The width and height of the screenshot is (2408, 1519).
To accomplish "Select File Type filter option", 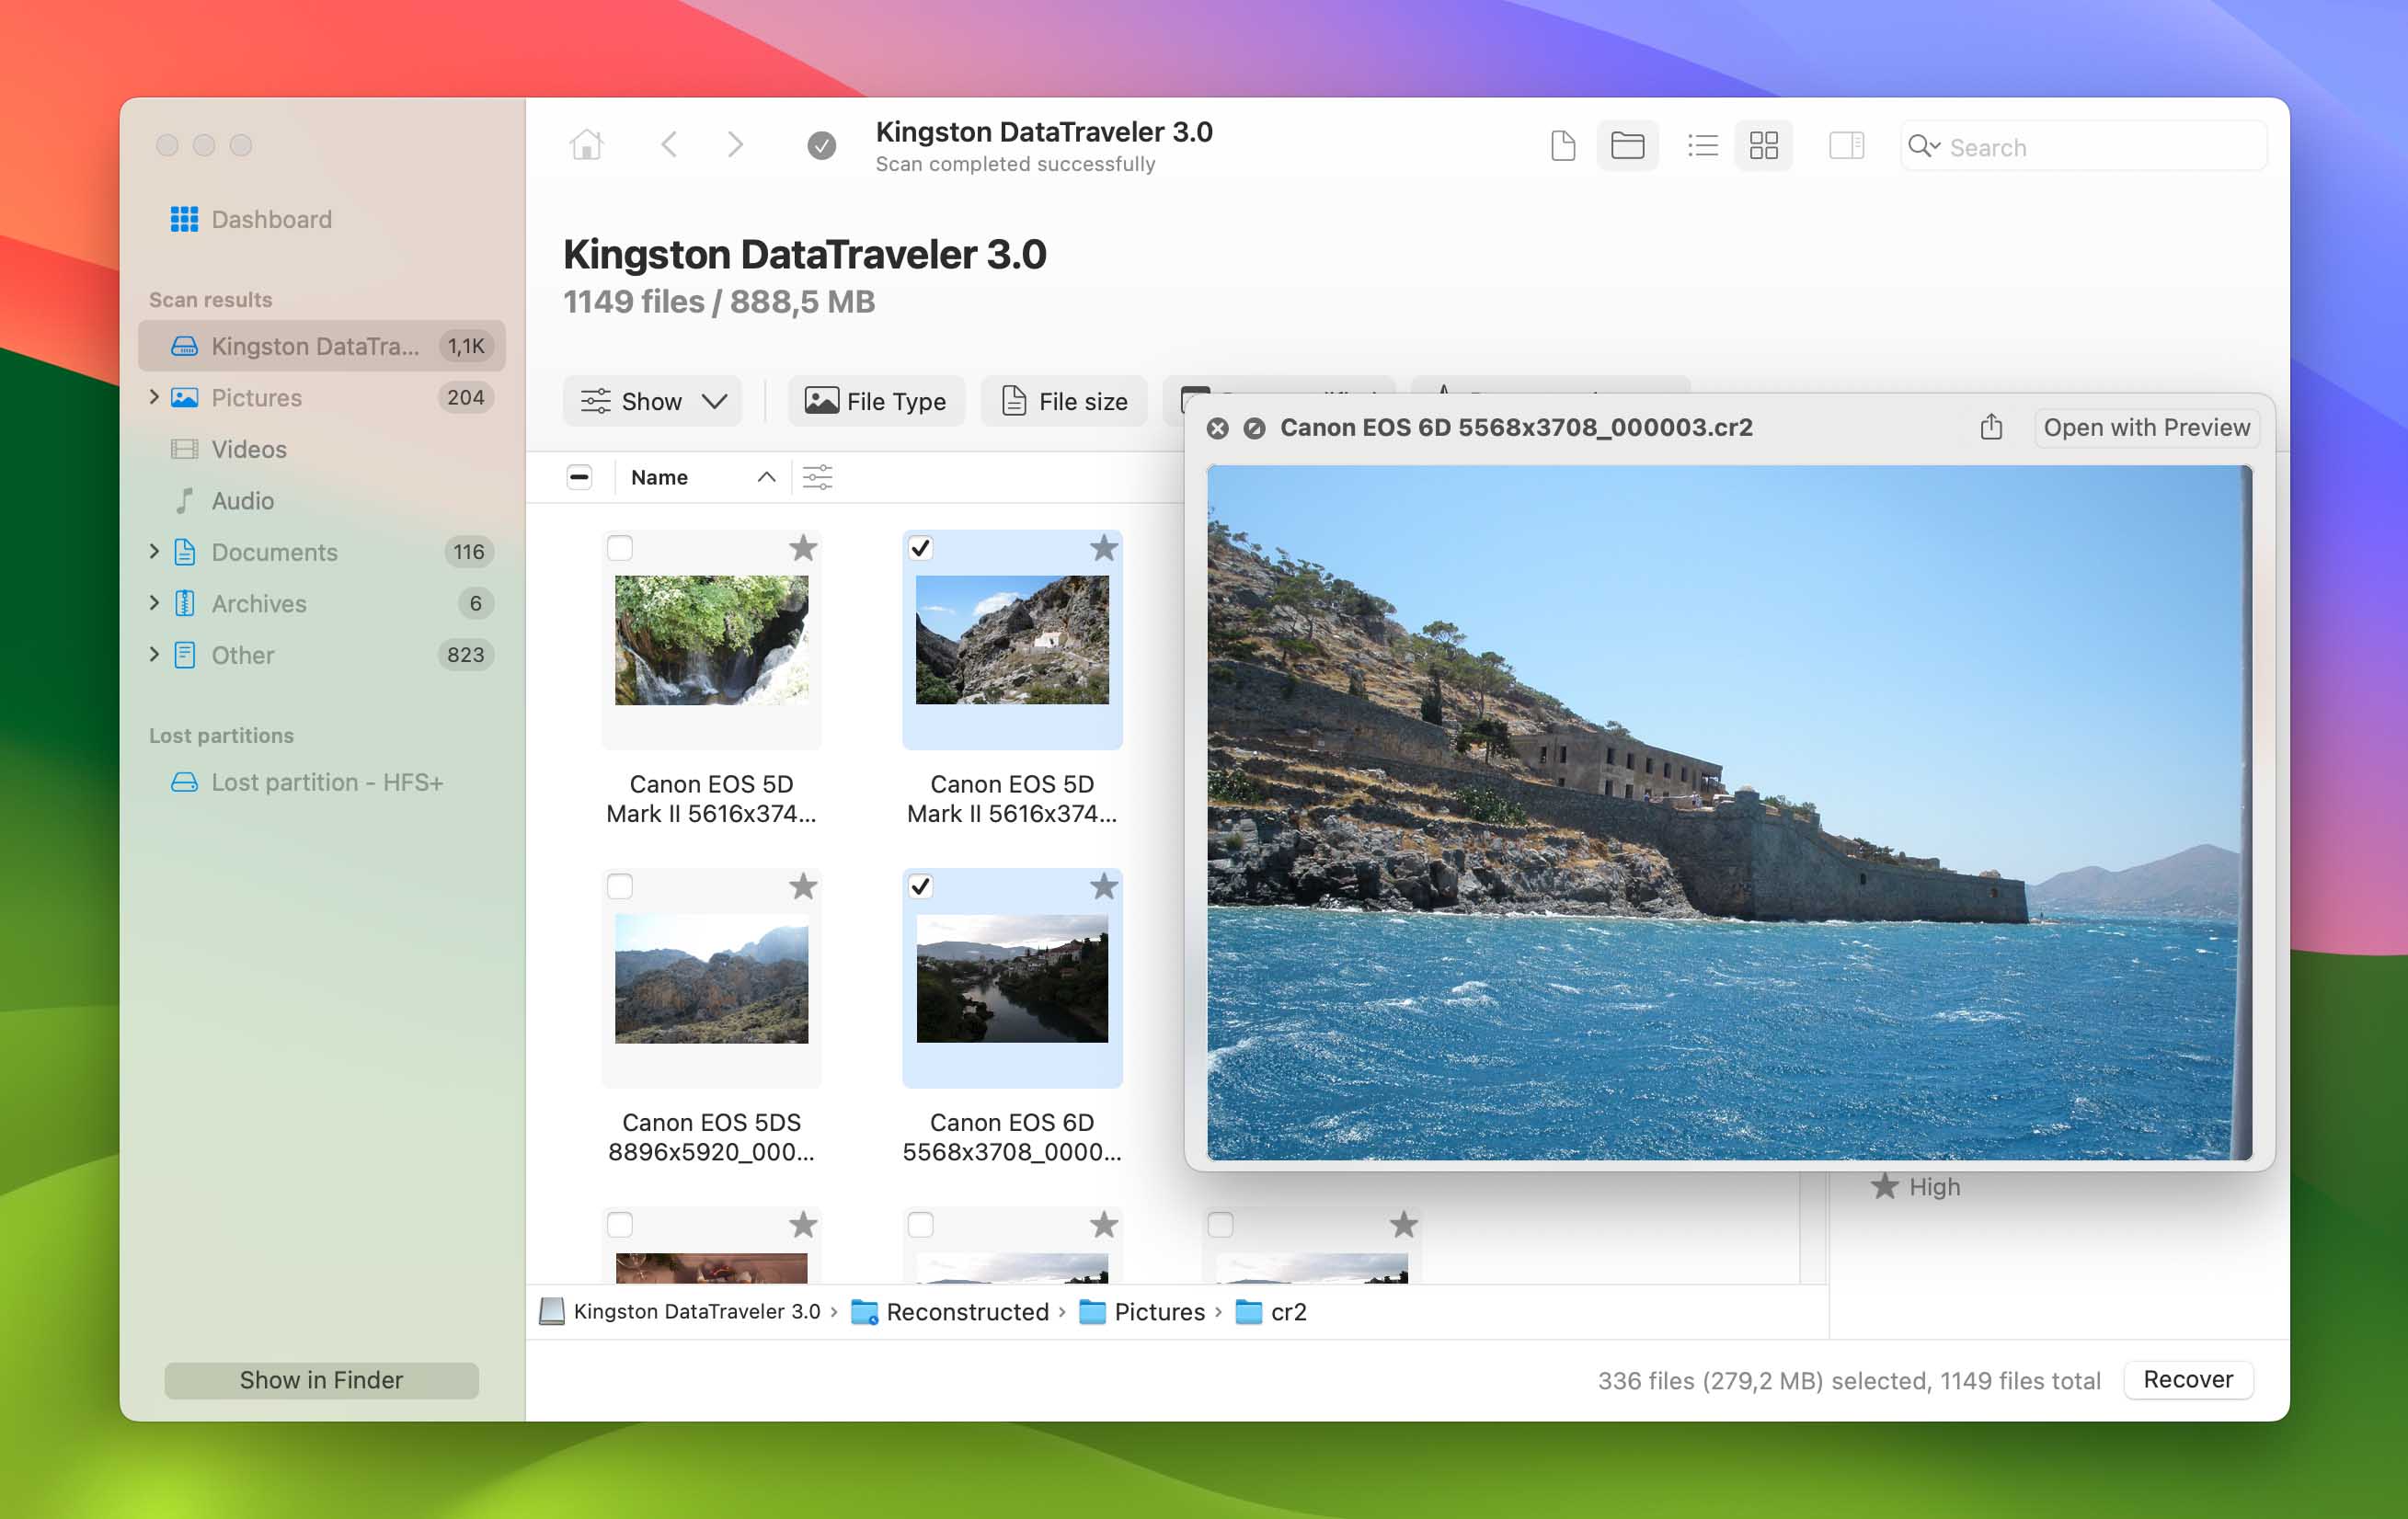I will click(875, 399).
